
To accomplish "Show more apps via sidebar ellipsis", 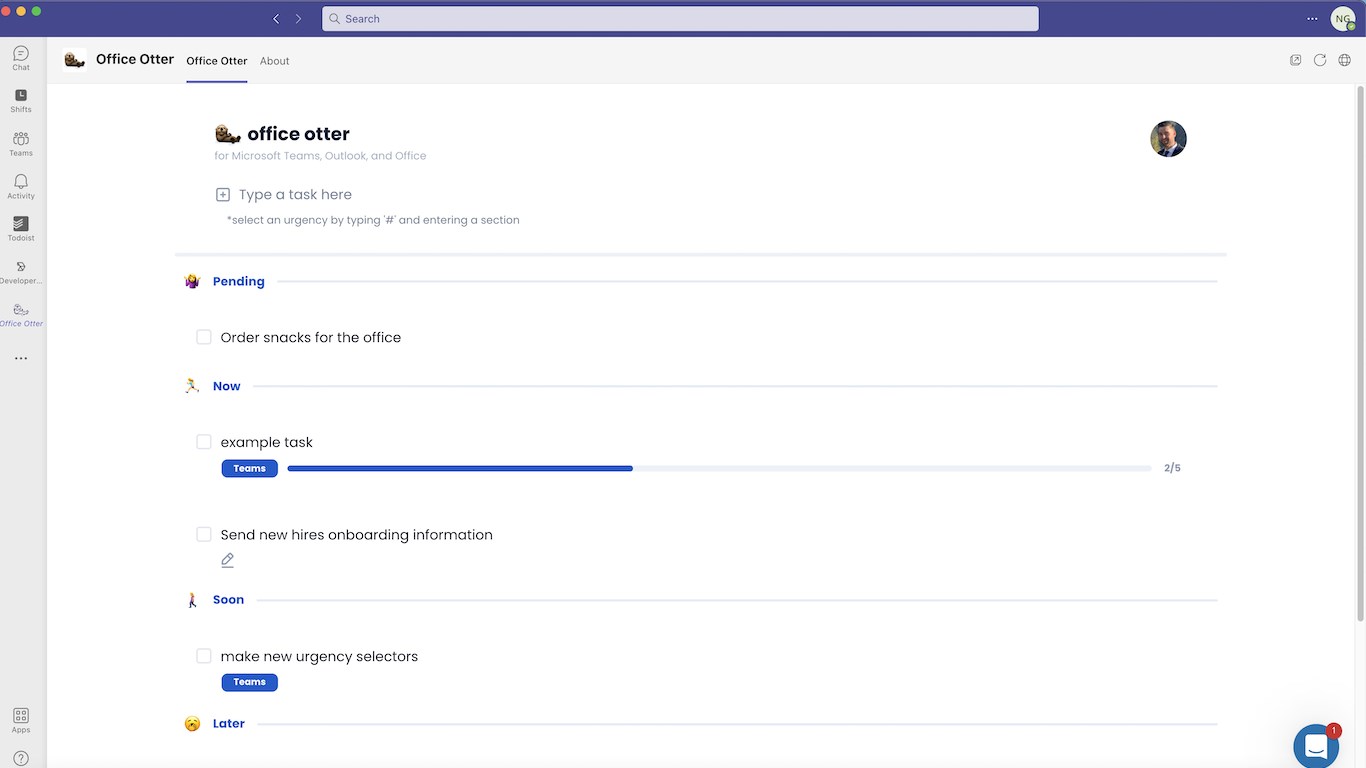I will click(21, 358).
